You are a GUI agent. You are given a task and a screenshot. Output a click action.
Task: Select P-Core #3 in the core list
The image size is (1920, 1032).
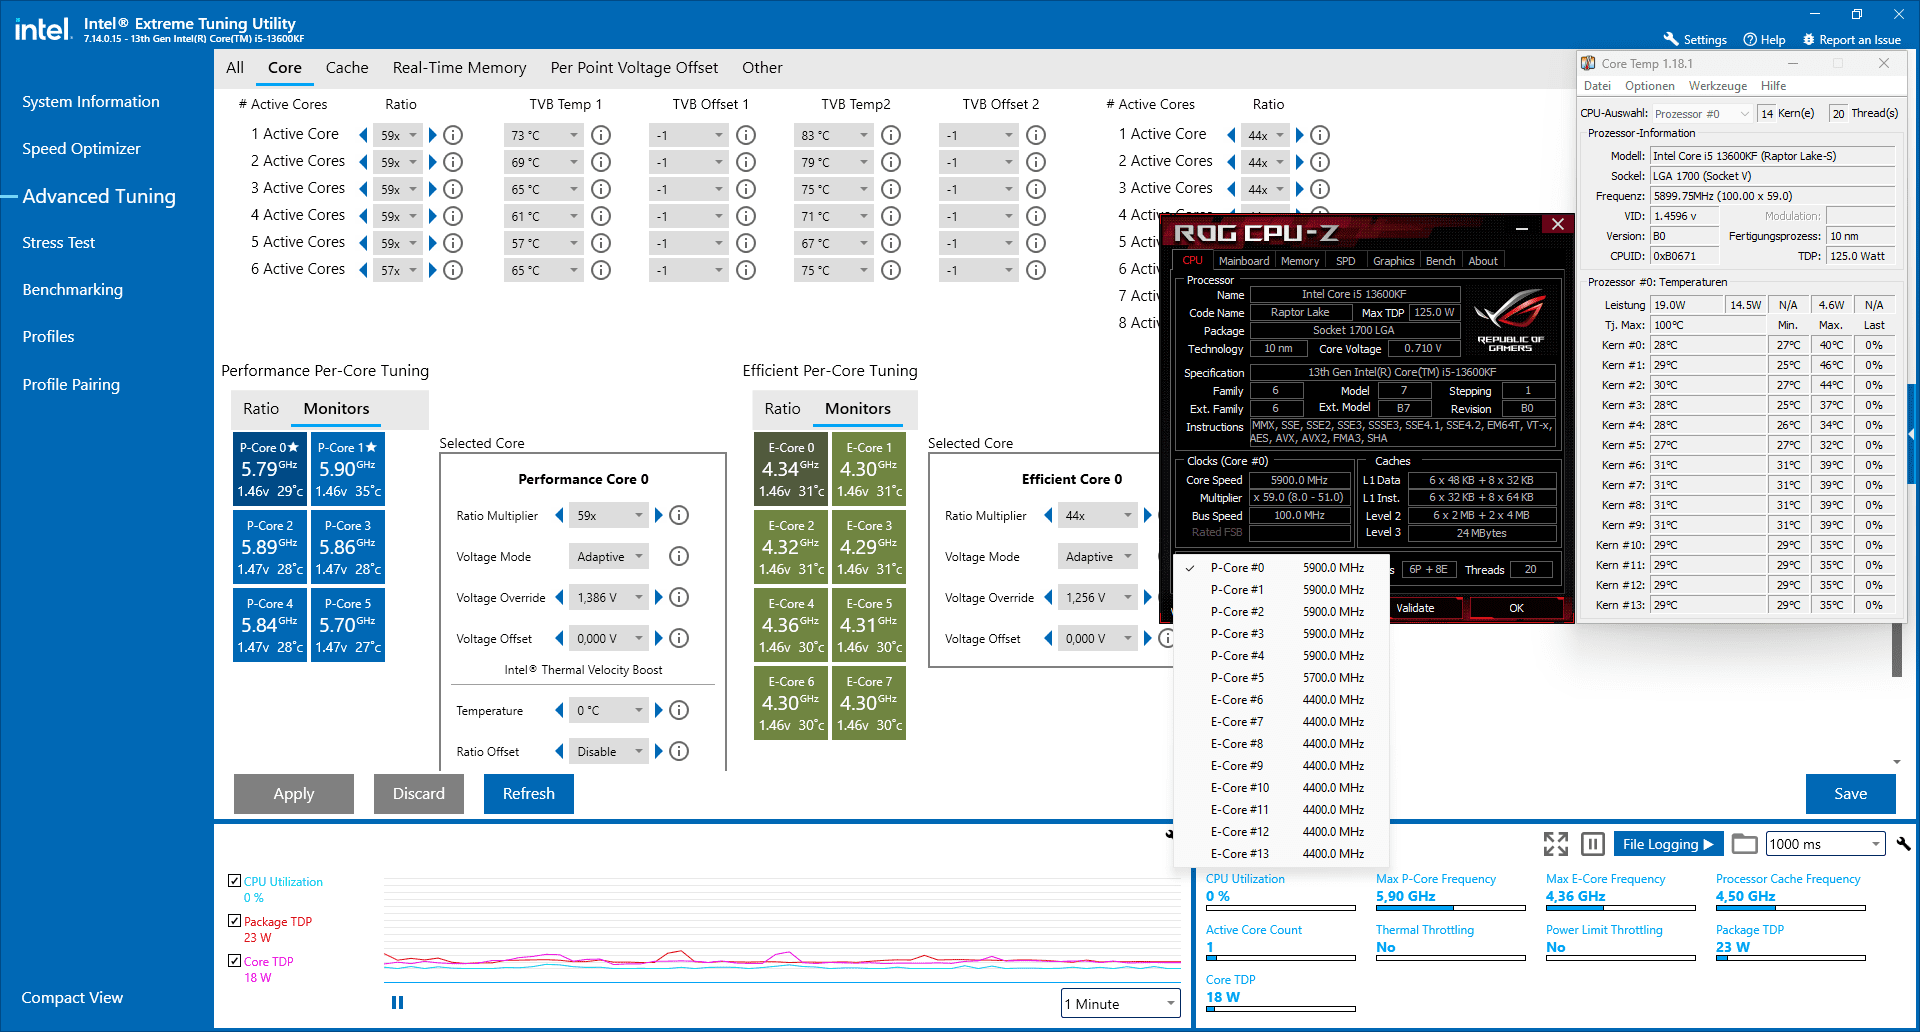coord(1283,634)
